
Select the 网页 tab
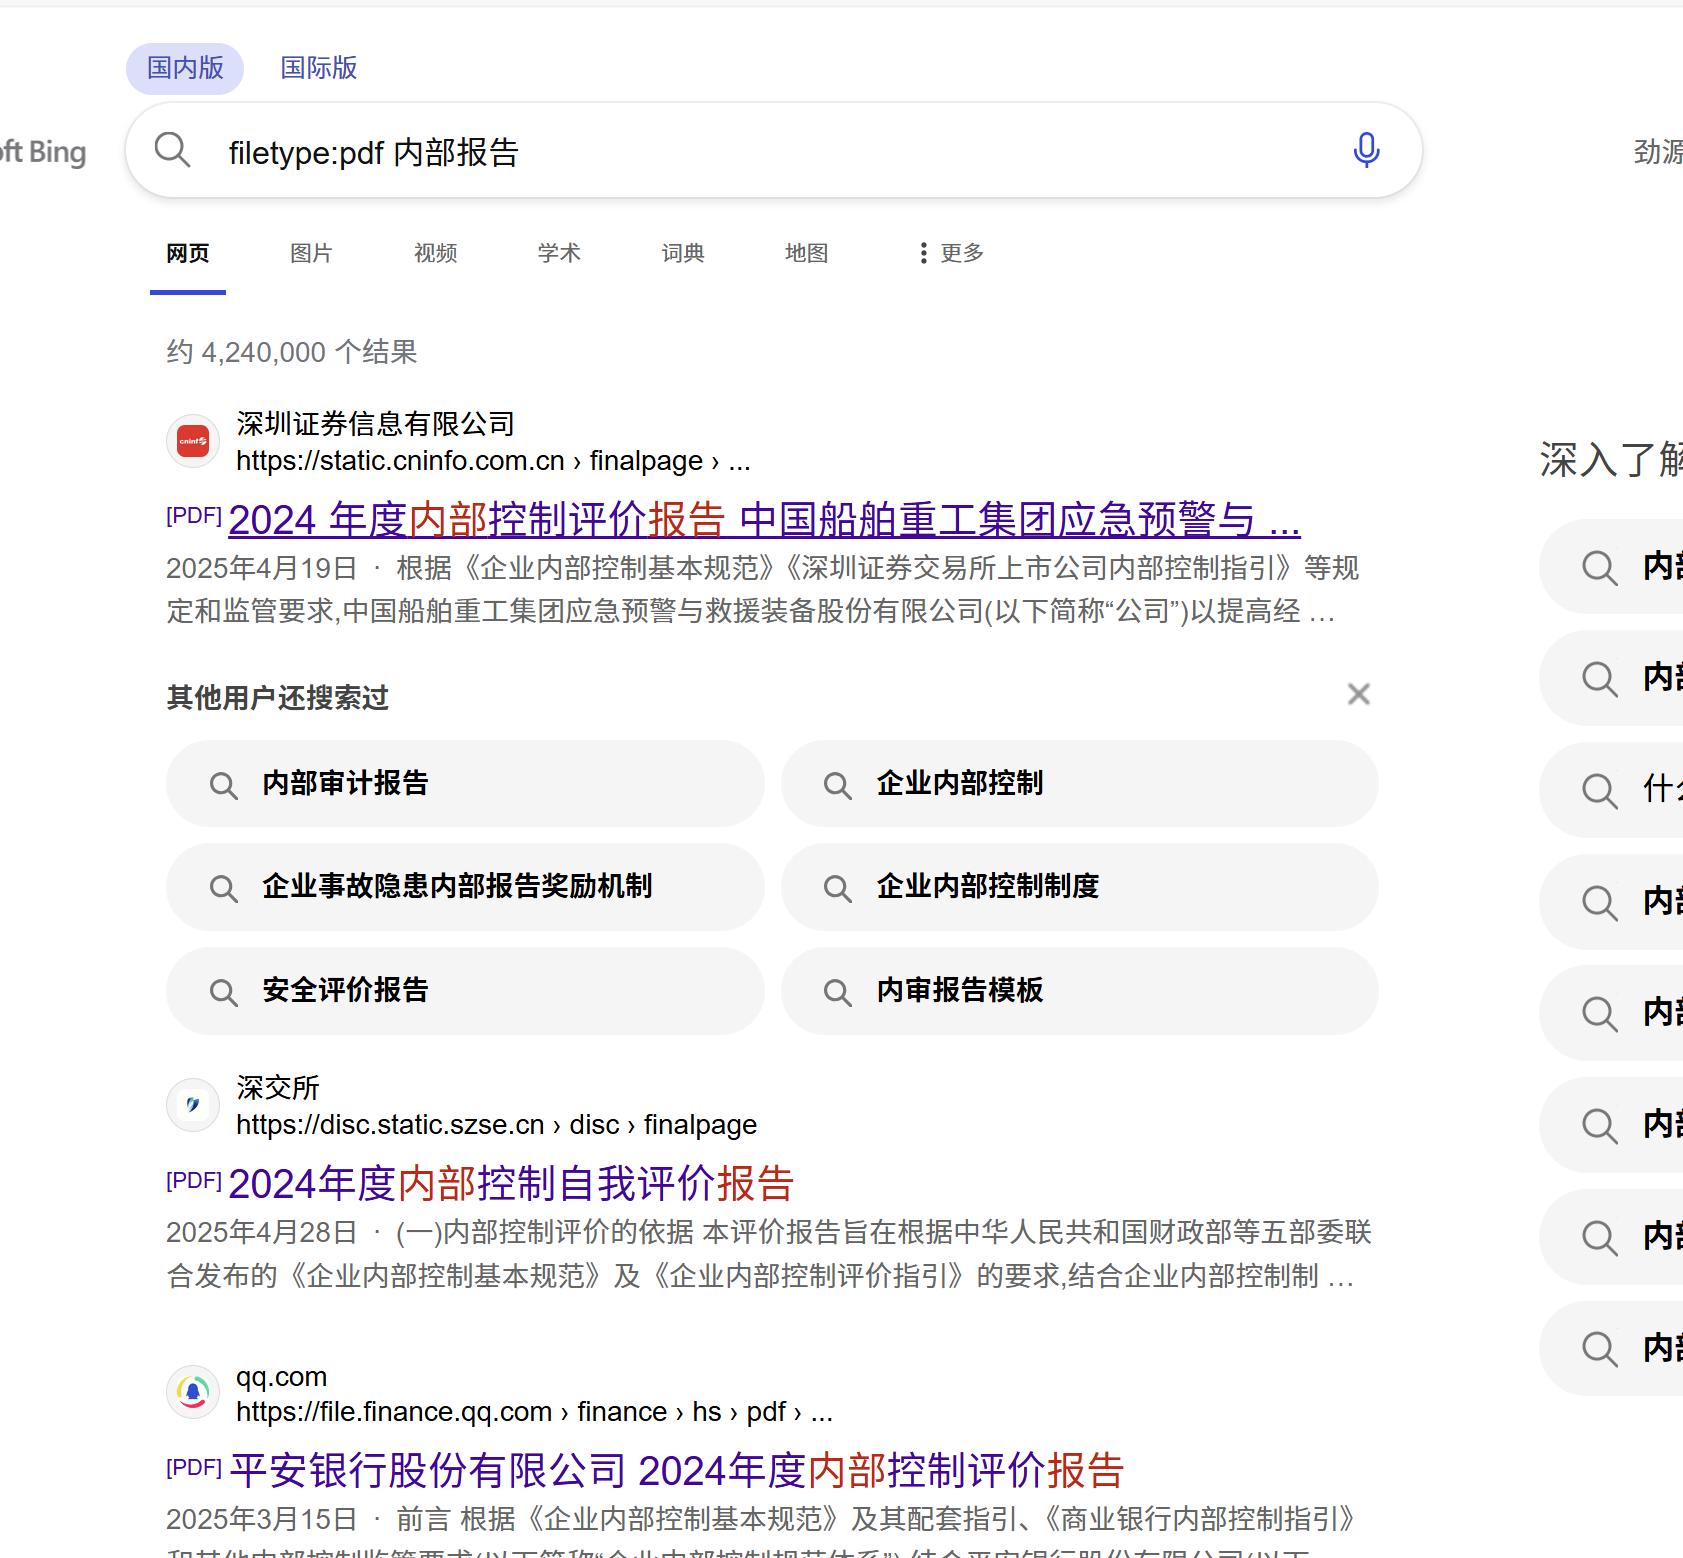pos(188,253)
